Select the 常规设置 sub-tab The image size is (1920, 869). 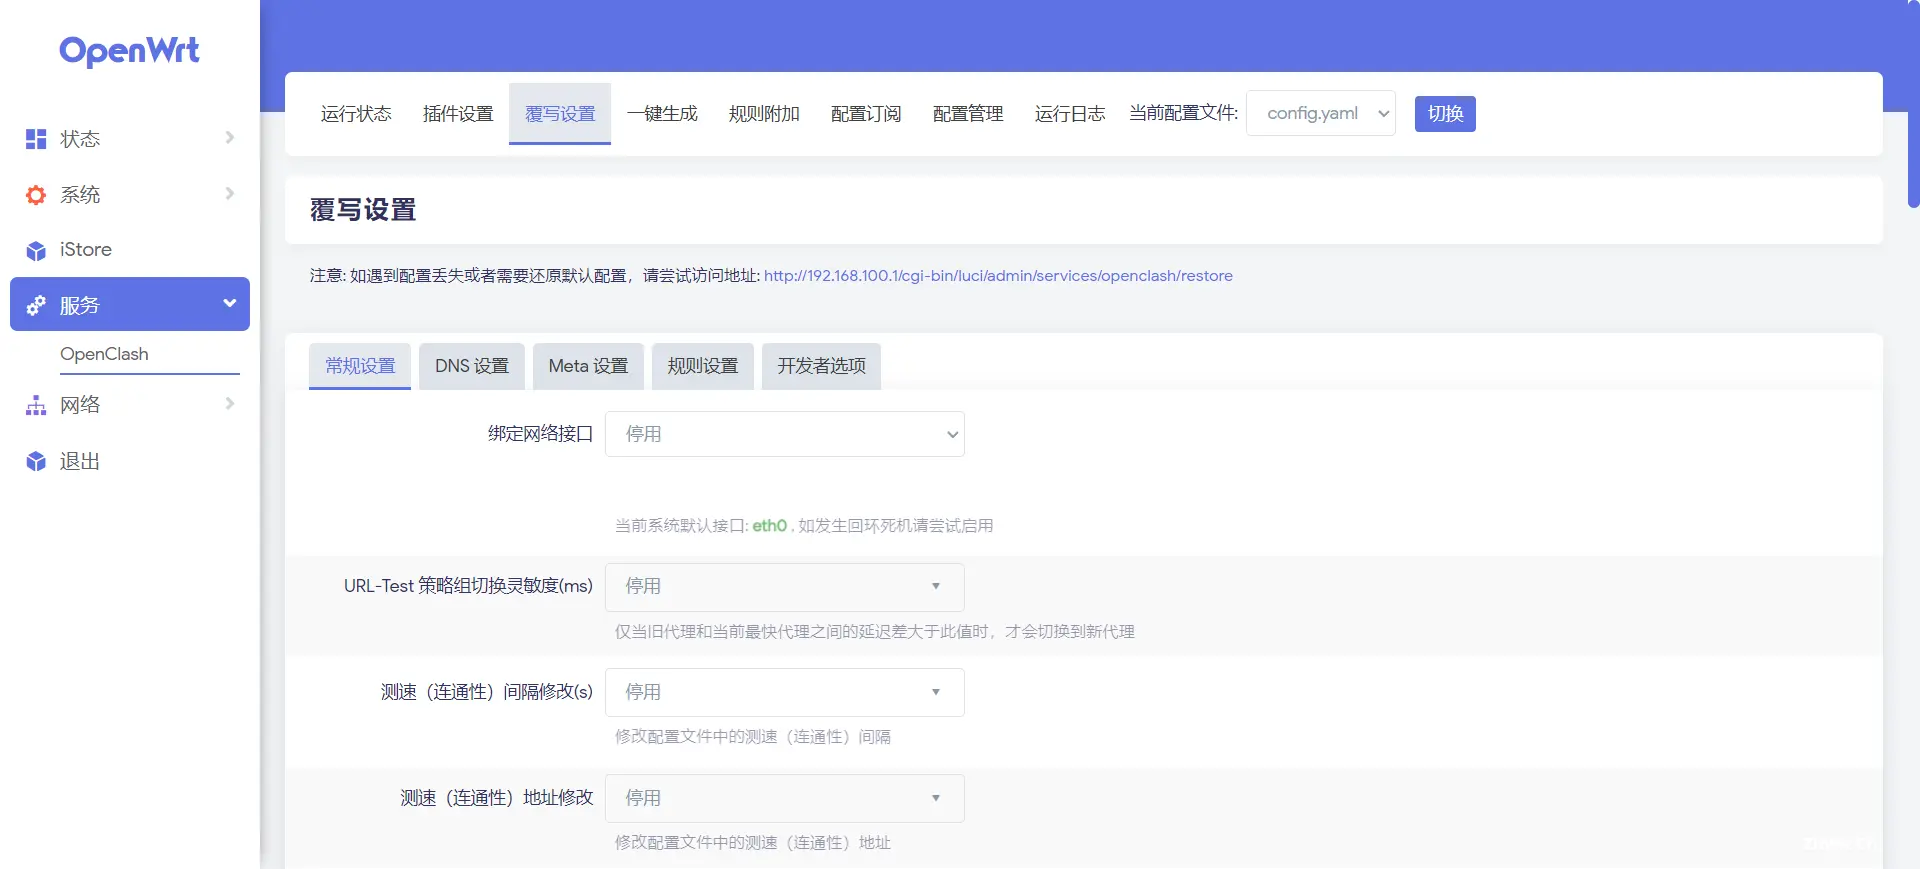pos(360,366)
